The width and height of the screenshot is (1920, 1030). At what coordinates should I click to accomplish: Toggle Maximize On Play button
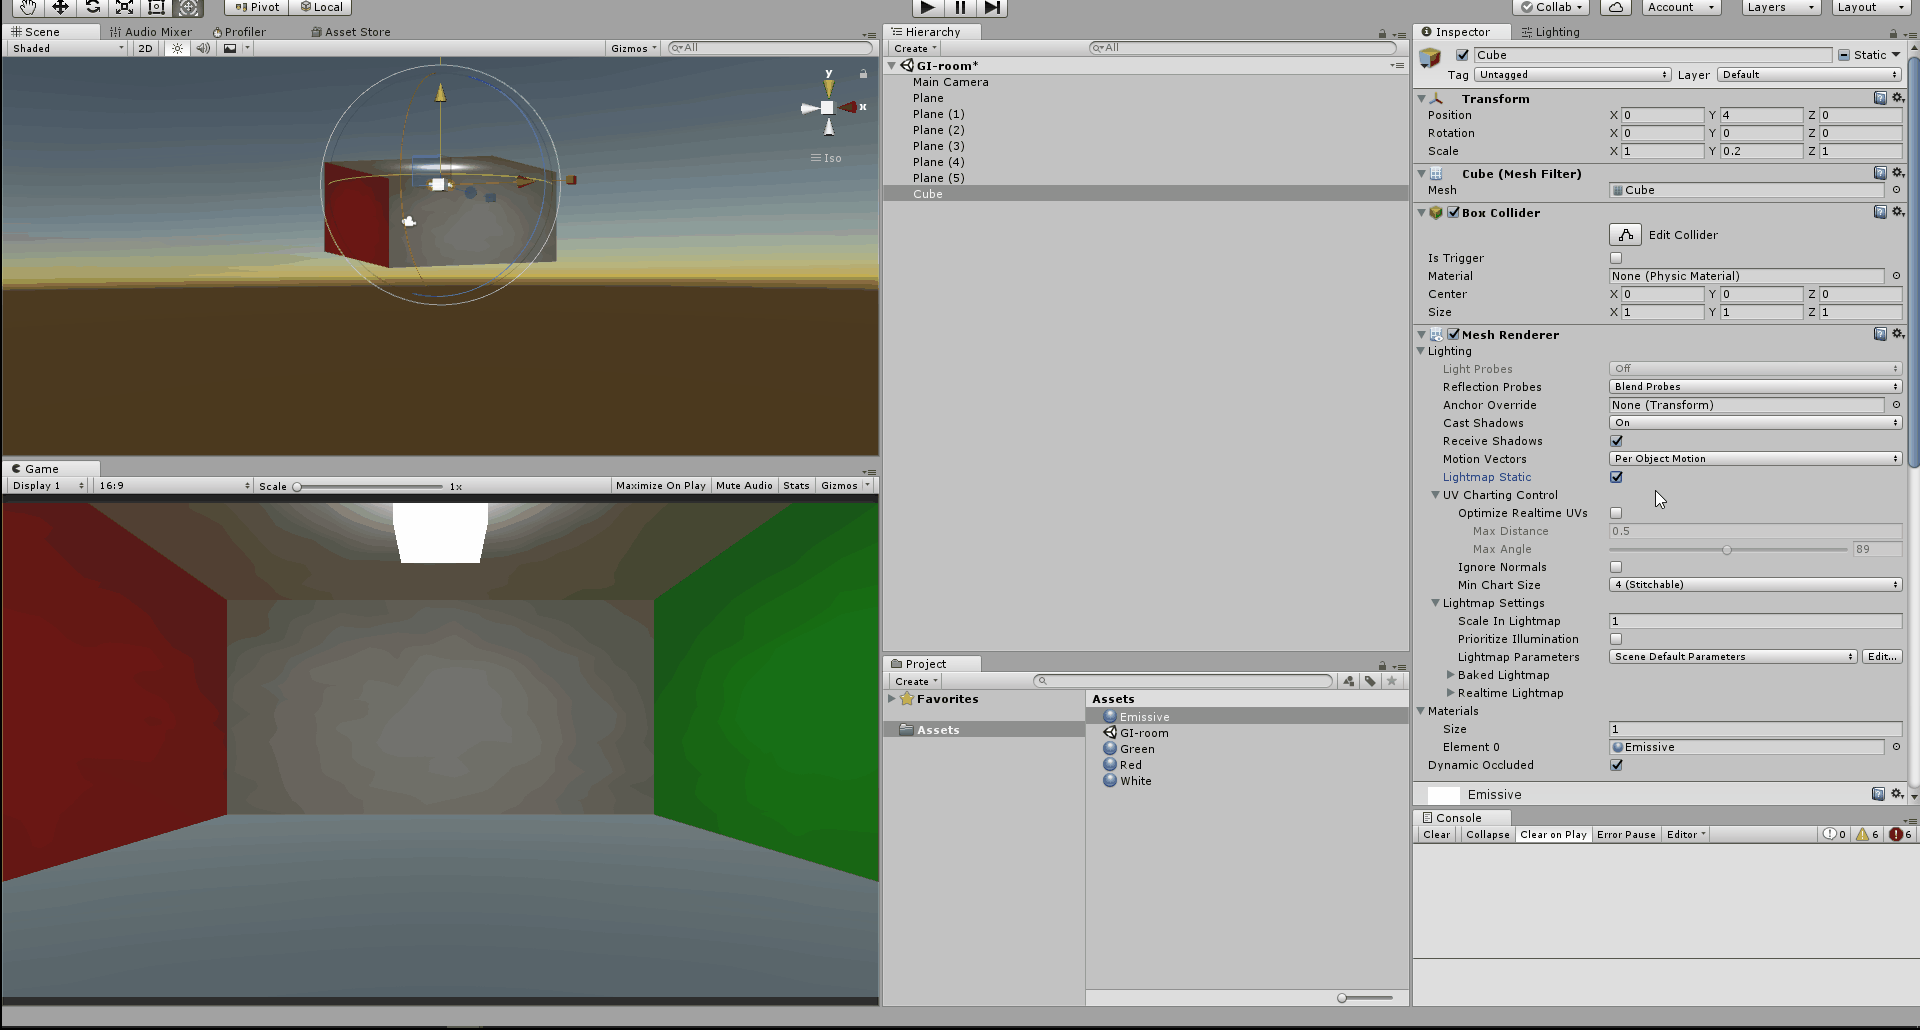[661, 486]
